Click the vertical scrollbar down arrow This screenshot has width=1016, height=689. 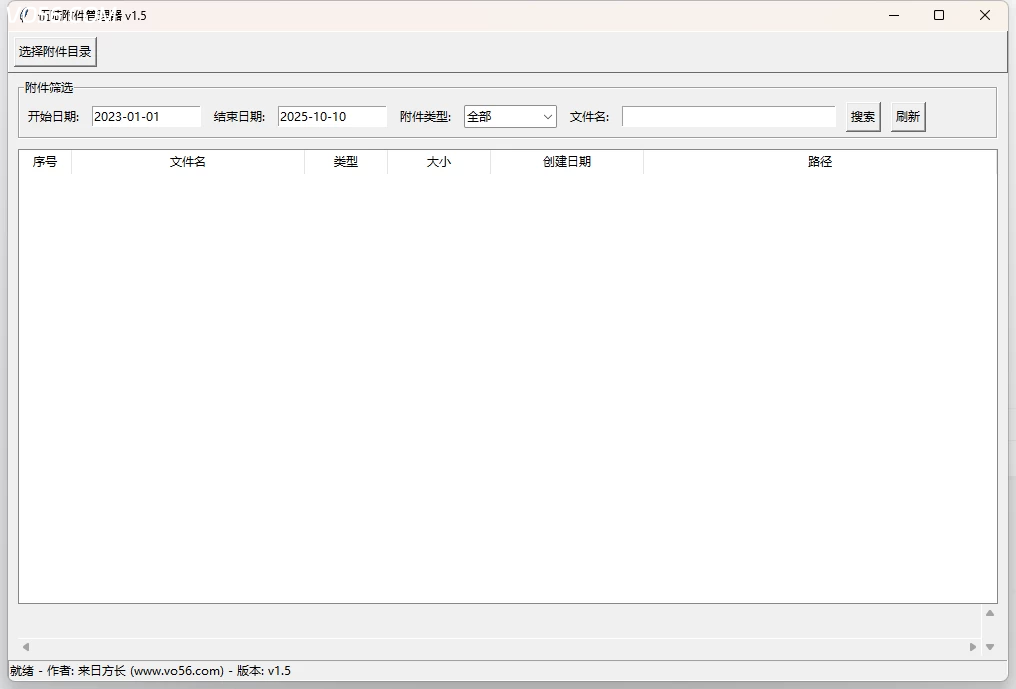pos(990,647)
